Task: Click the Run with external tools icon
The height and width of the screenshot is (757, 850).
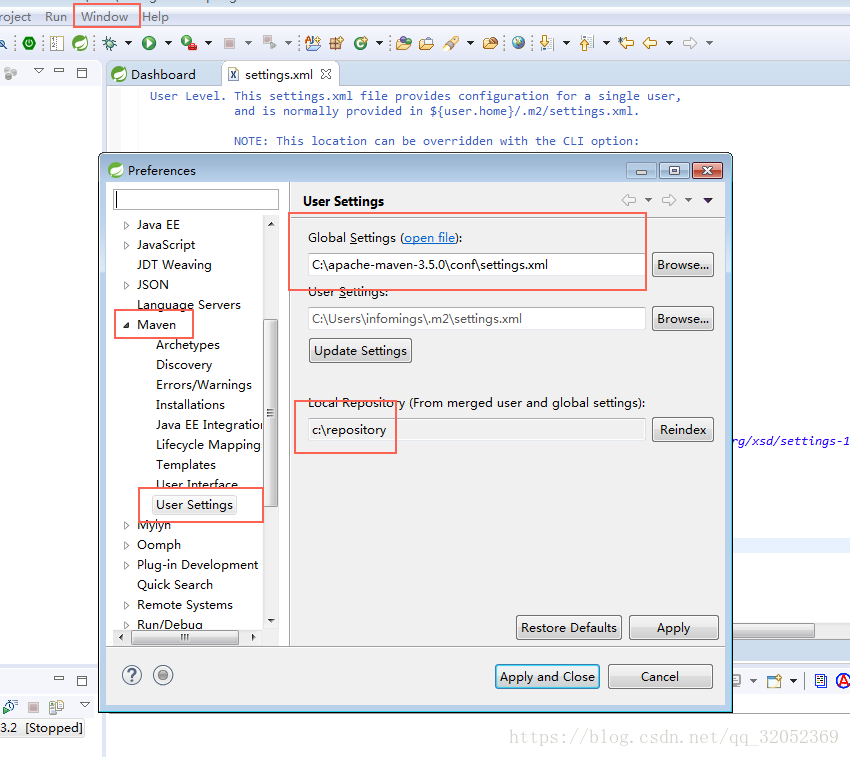Action: [x=189, y=43]
